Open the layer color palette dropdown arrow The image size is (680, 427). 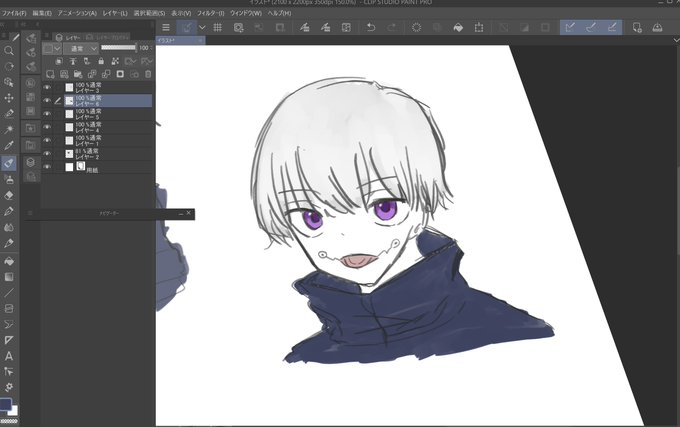pyautogui.click(x=57, y=49)
